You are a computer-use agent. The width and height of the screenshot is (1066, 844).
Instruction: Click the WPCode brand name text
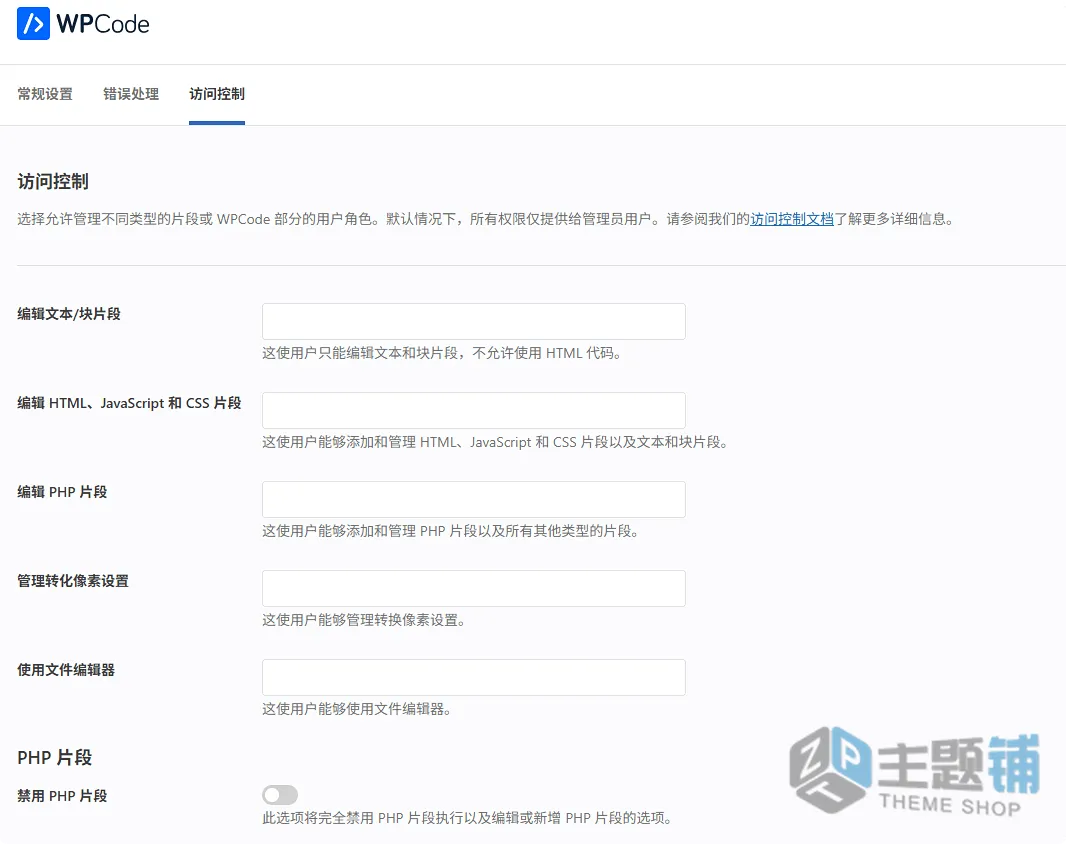tap(103, 24)
